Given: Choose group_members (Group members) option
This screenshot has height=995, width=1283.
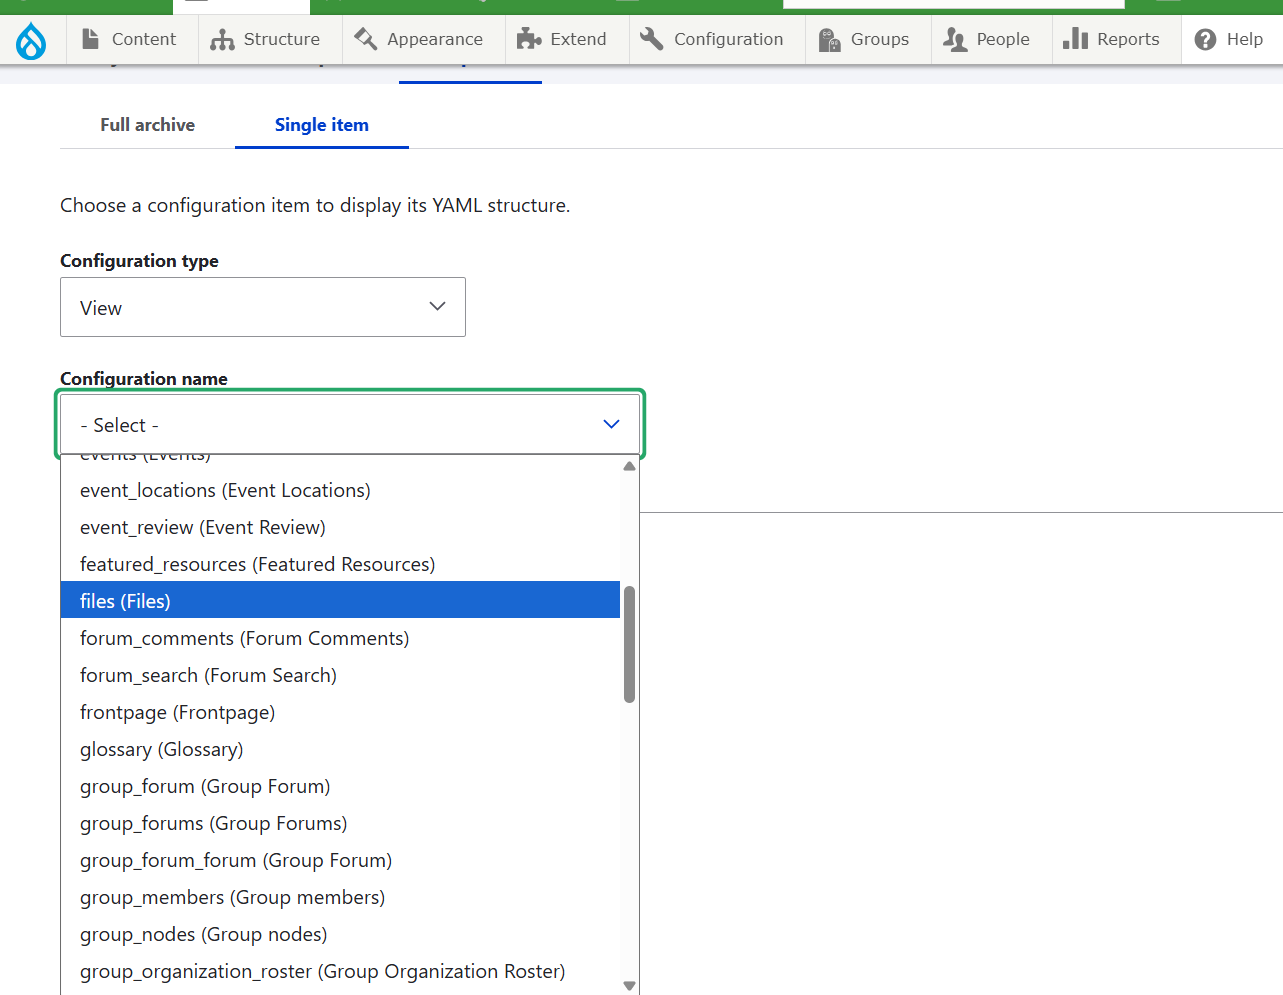Looking at the screenshot, I should coord(232,897).
